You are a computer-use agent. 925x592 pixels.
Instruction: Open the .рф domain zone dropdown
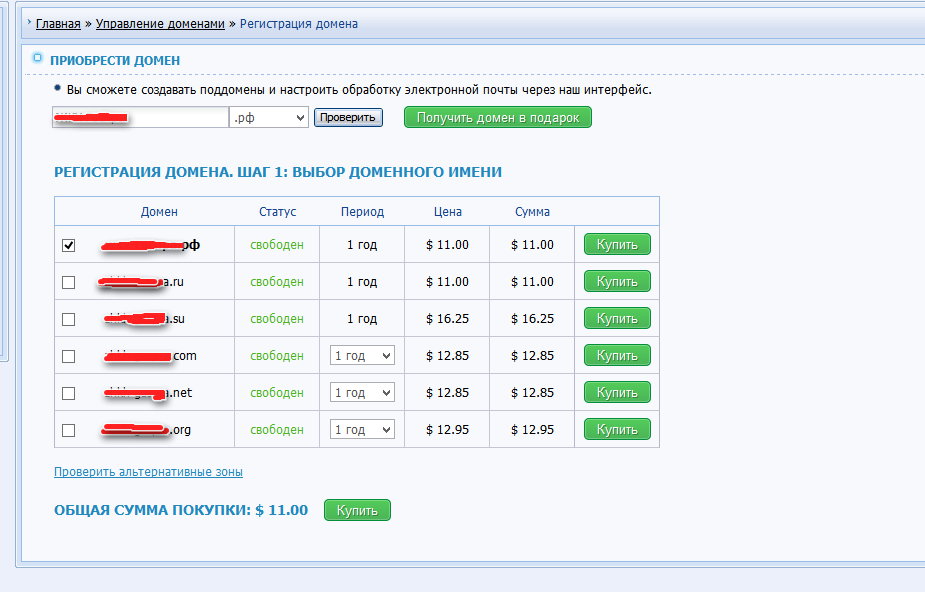pyautogui.click(x=268, y=118)
